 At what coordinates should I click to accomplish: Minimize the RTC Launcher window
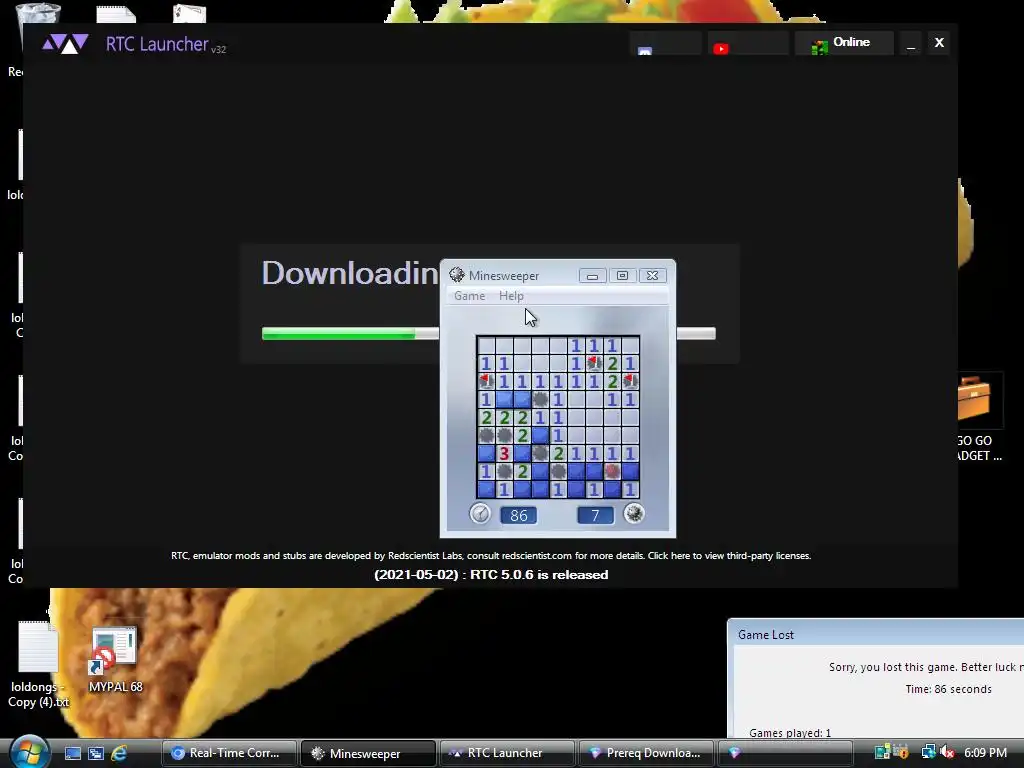pyautogui.click(x=911, y=43)
